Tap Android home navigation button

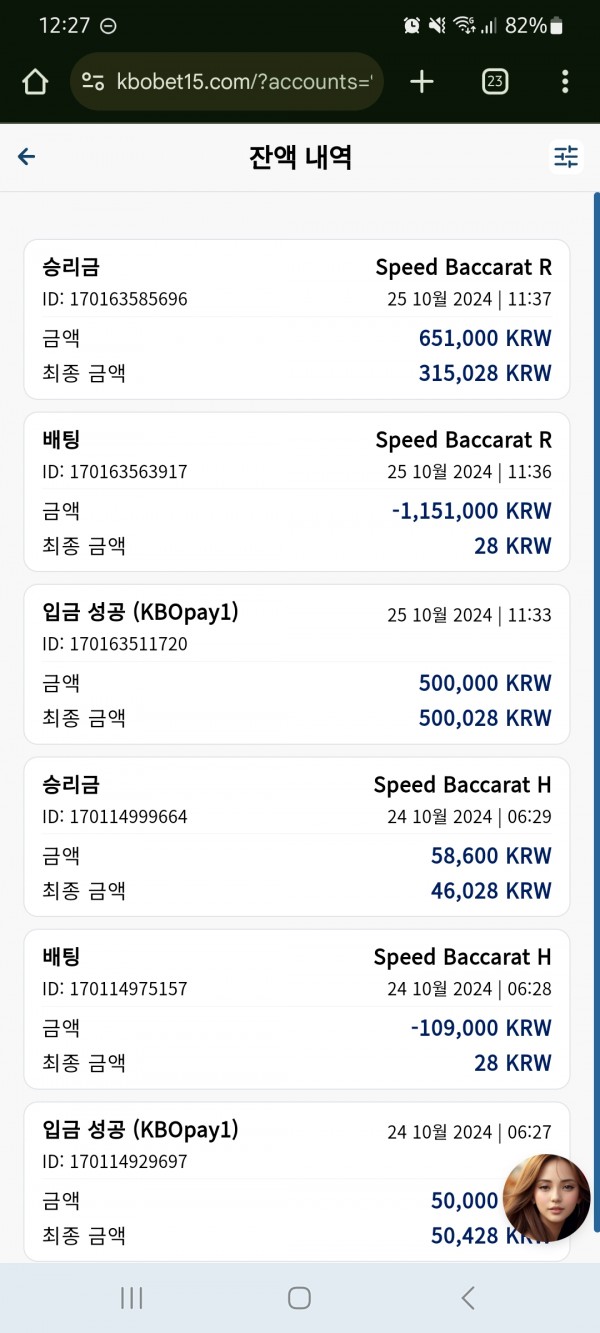299,1298
